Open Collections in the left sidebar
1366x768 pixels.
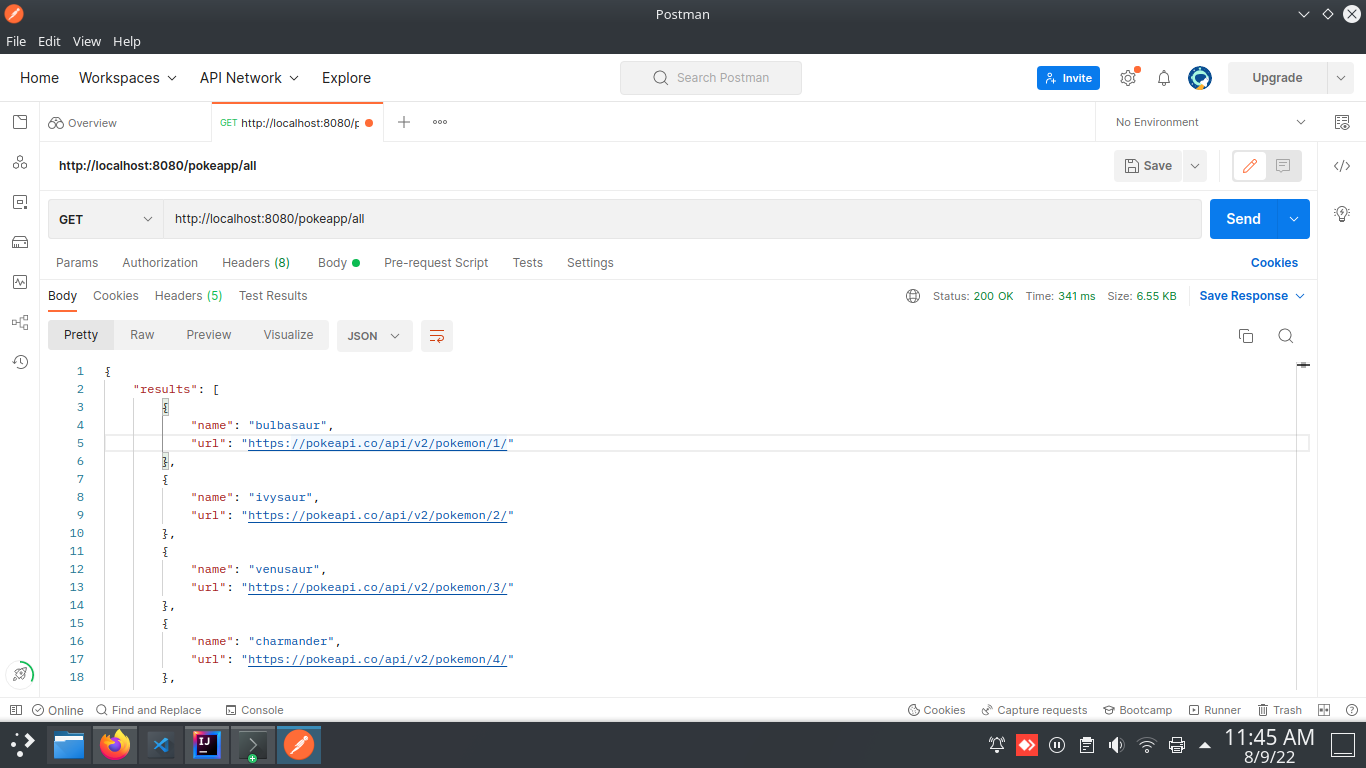click(x=20, y=122)
